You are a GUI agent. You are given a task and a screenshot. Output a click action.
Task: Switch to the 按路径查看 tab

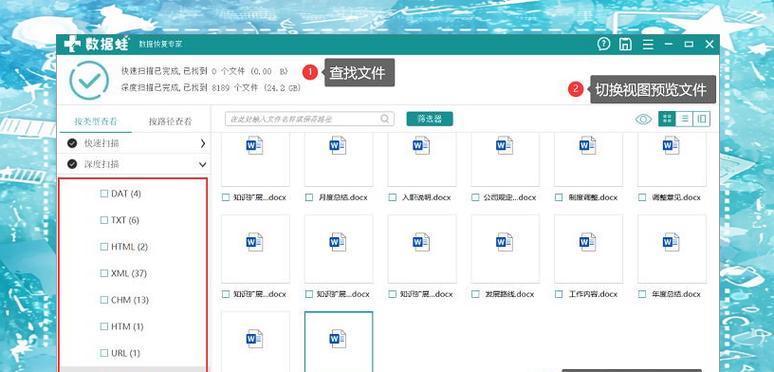tap(170, 121)
